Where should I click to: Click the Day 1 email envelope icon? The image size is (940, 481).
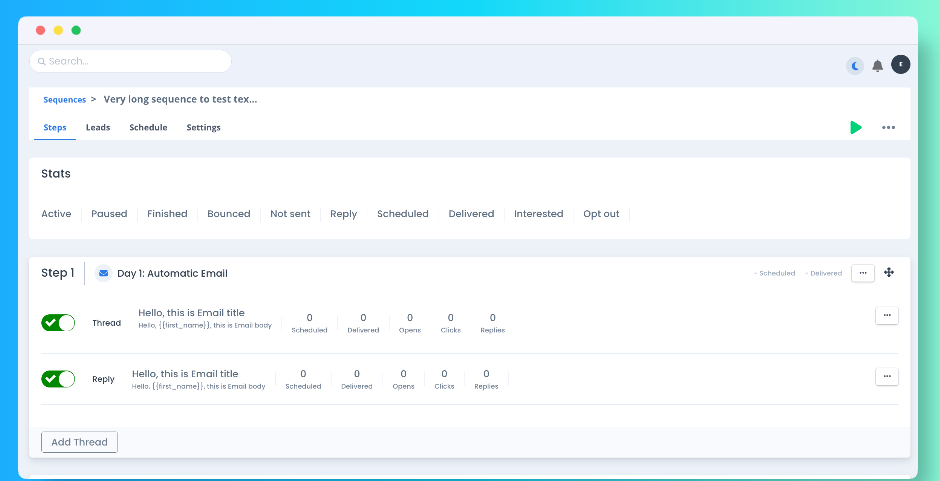(x=103, y=273)
